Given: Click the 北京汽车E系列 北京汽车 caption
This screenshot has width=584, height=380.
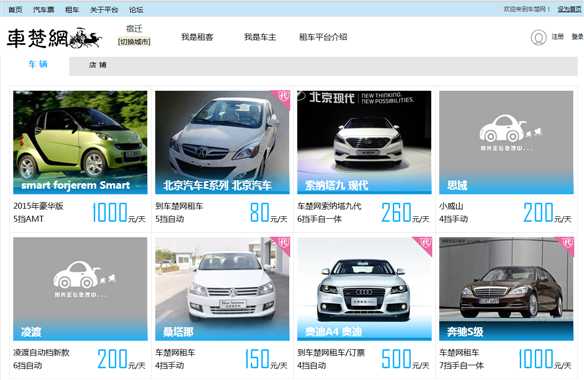Looking at the screenshot, I should coord(217,185).
